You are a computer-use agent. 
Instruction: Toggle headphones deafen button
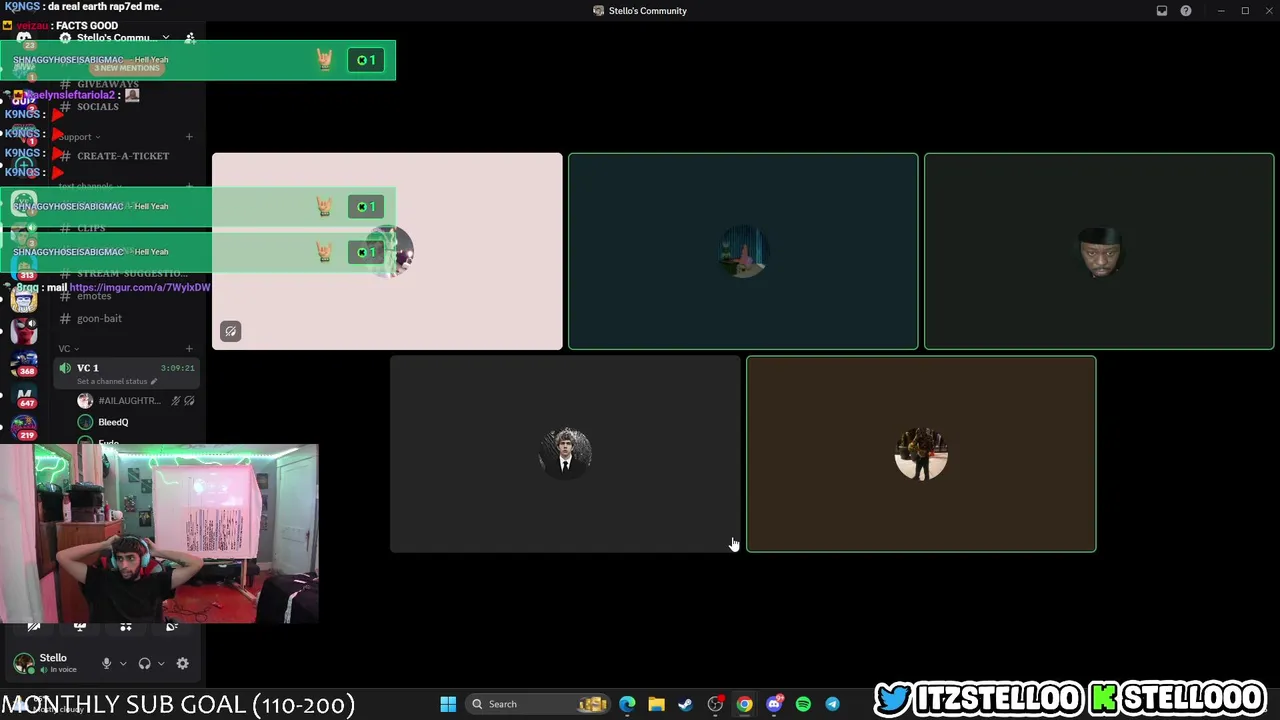pos(144,663)
